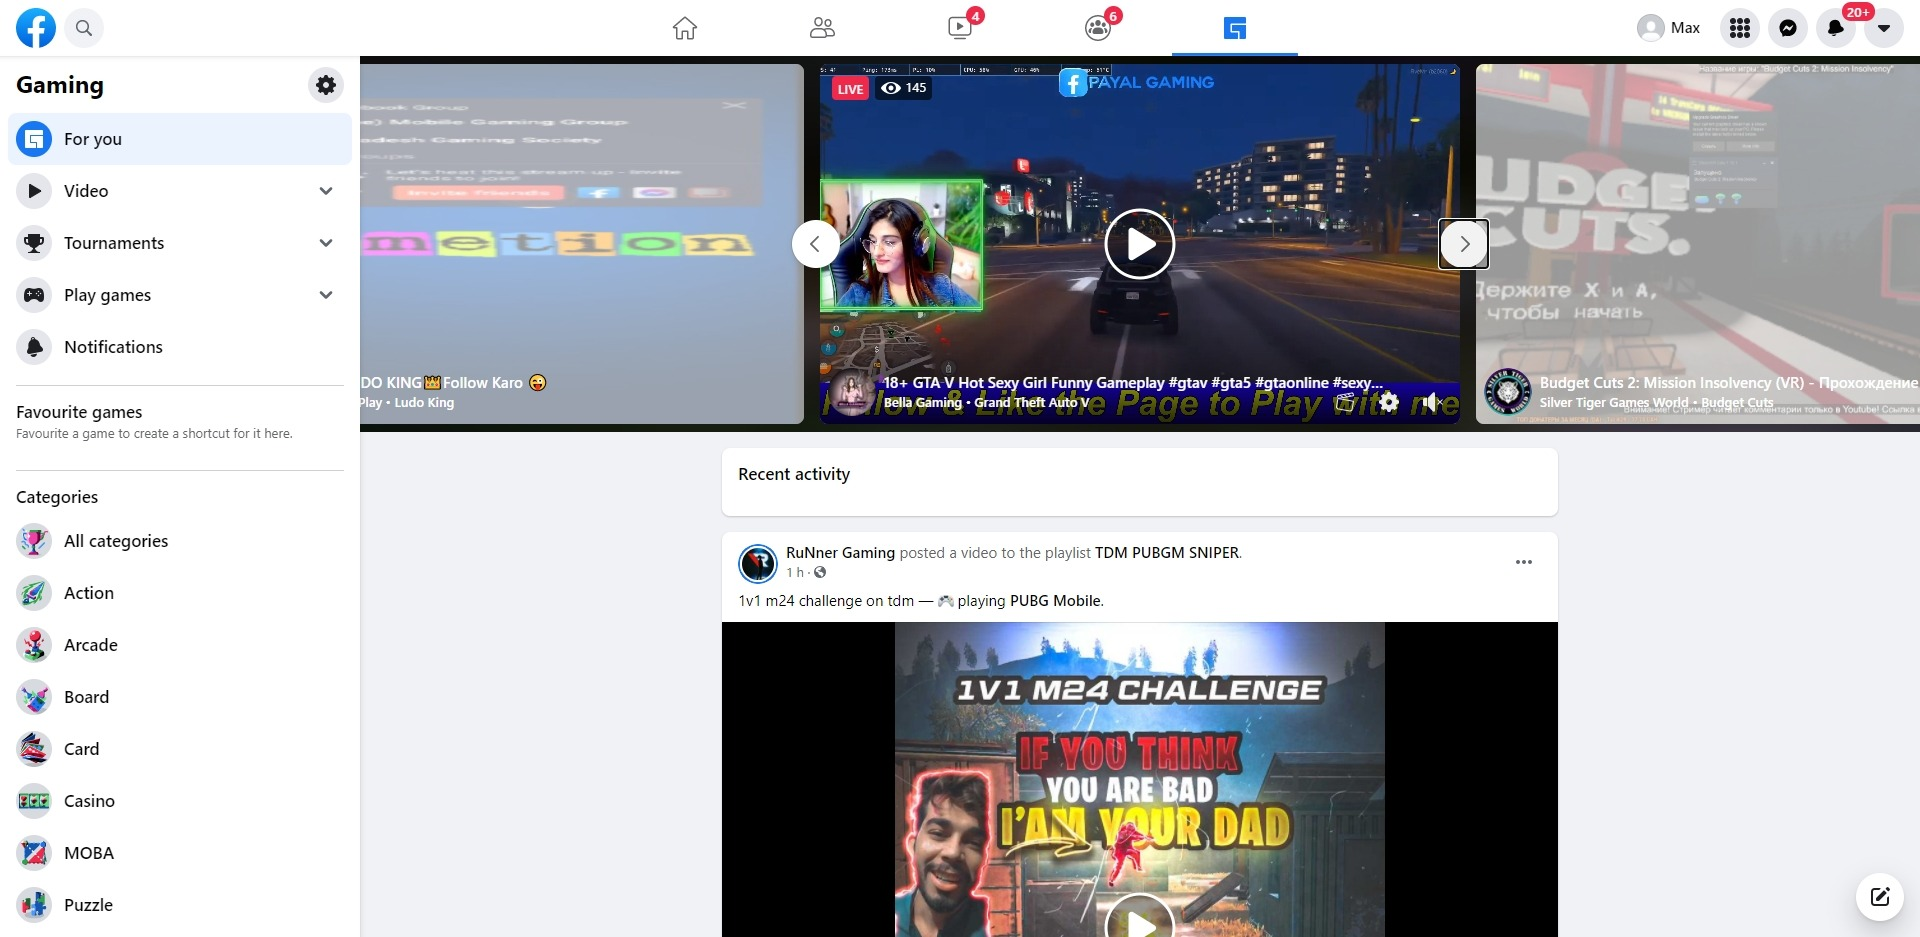Viewport: 1920px width, 937px height.
Task: Open Gaming Notifications in sidebar
Action: click(180, 347)
